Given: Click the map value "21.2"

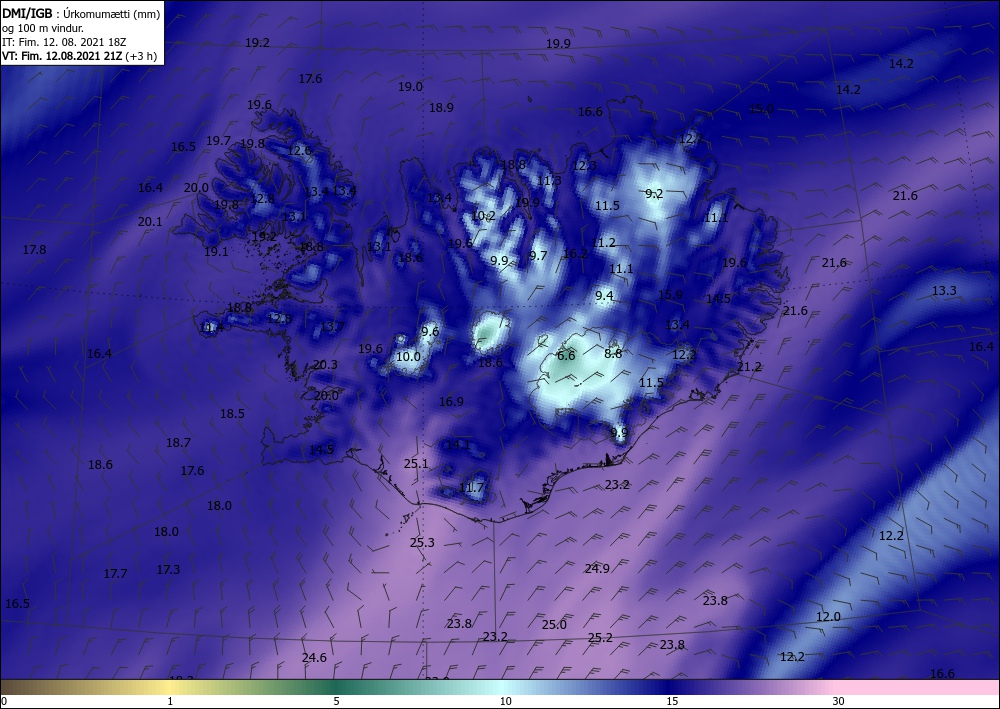Looking at the screenshot, I should [x=749, y=367].
